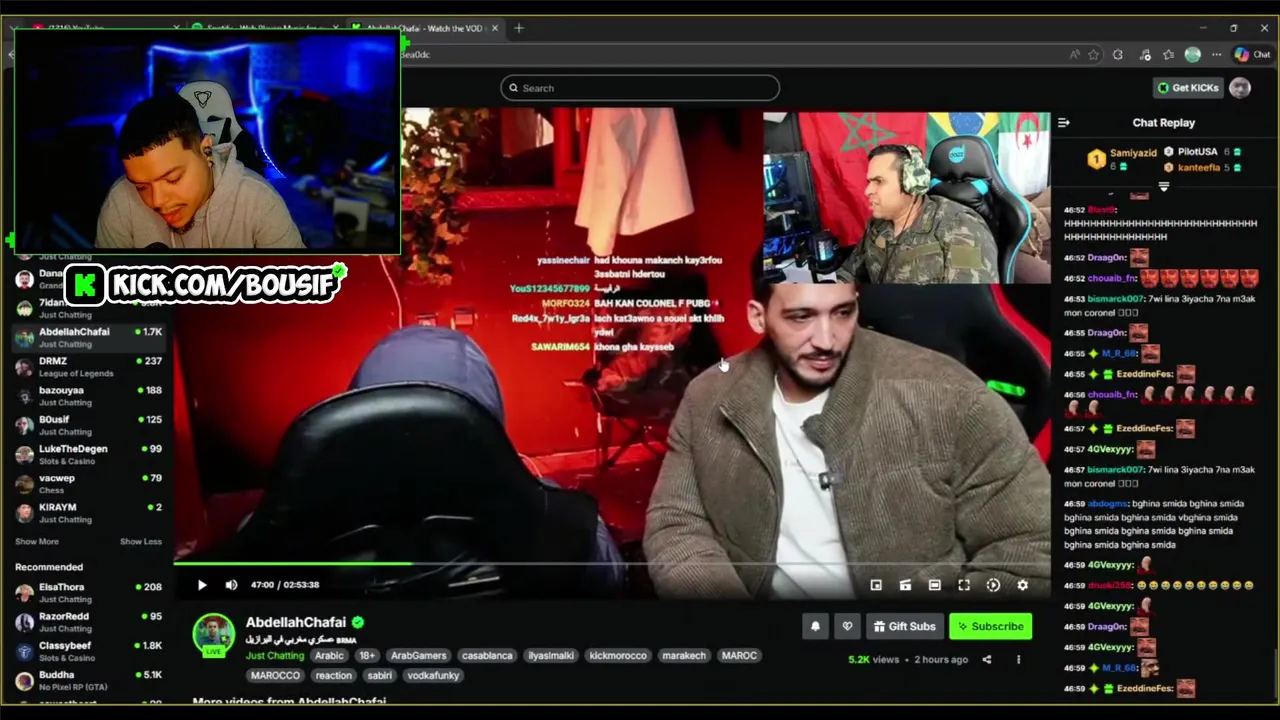
Task: Focus the Kick search field
Action: pyautogui.click(x=640, y=88)
